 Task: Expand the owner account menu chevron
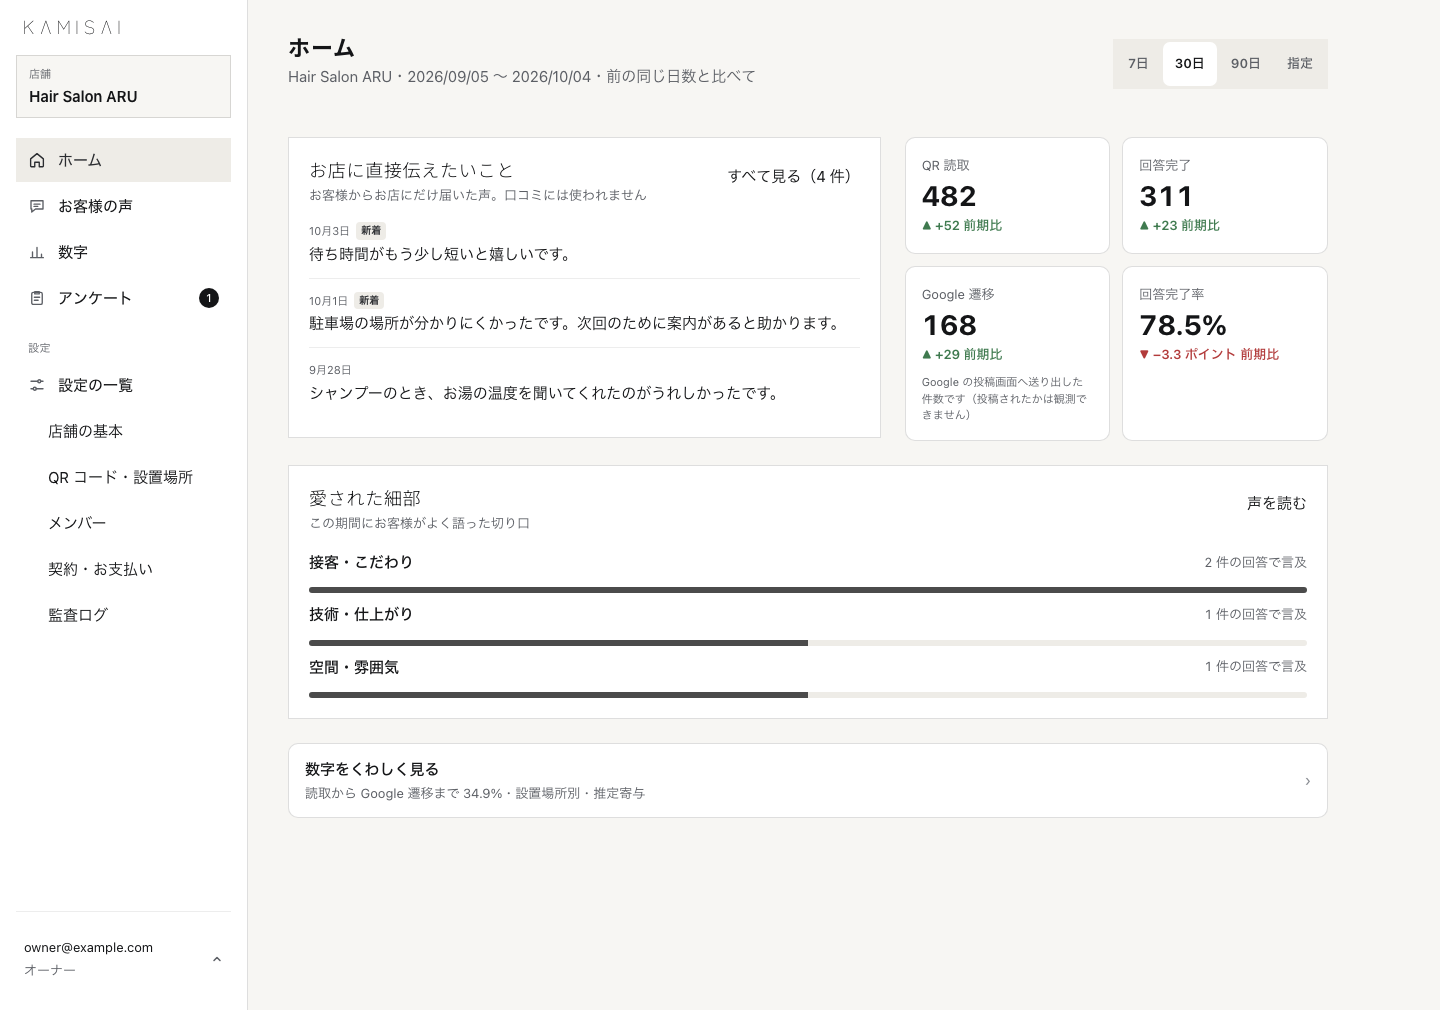(217, 959)
